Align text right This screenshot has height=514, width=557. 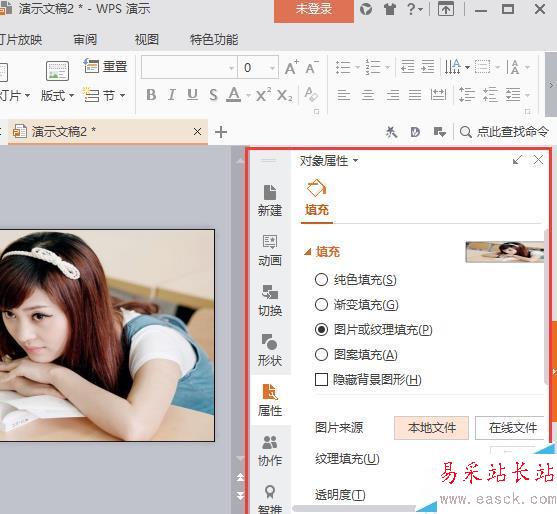393,95
